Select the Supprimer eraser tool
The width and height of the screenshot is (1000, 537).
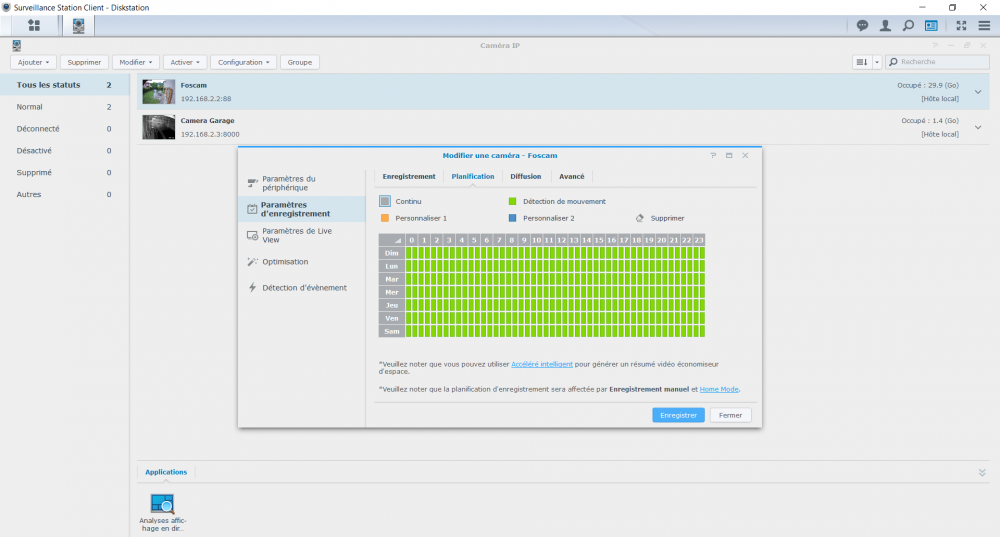click(x=641, y=217)
